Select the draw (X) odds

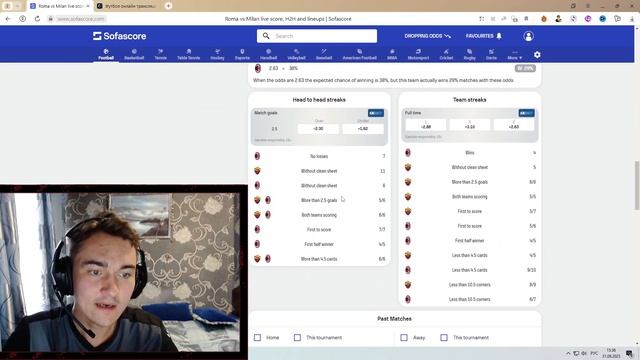coord(470,126)
